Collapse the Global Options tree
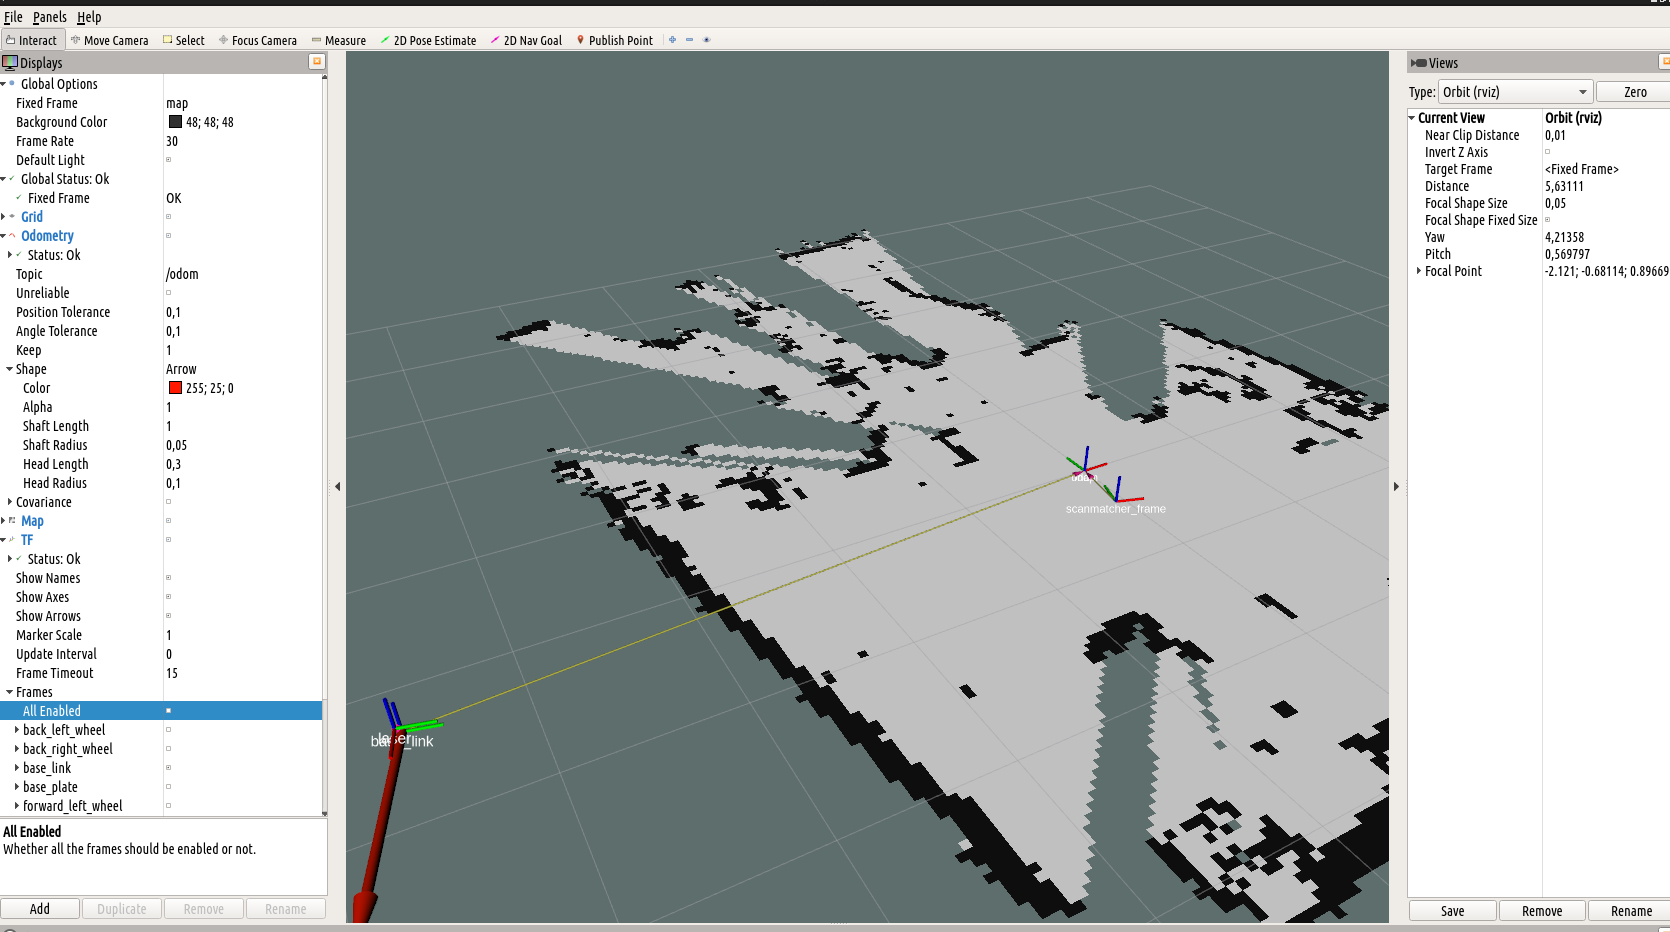The image size is (1670, 932). [x=4, y=84]
